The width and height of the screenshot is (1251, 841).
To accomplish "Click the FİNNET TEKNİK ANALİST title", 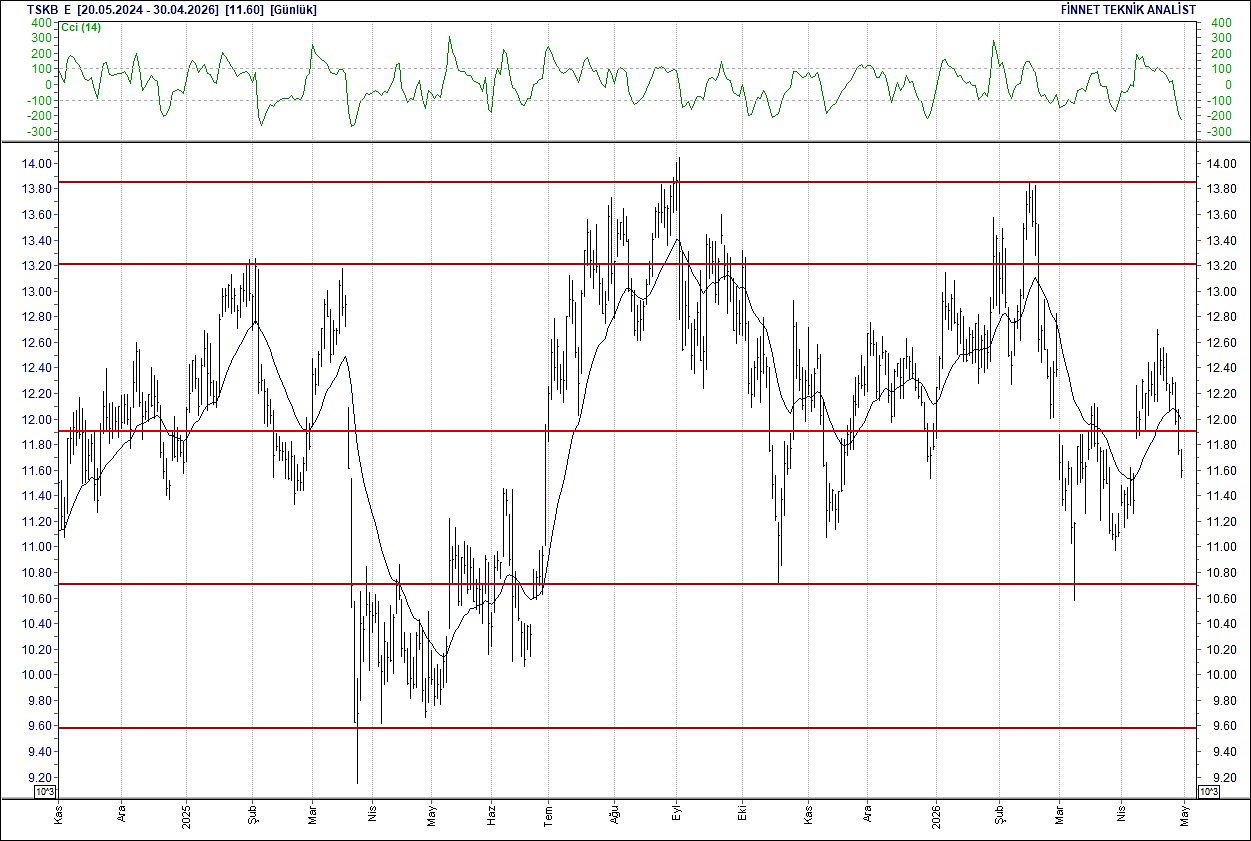I will (1128, 9).
